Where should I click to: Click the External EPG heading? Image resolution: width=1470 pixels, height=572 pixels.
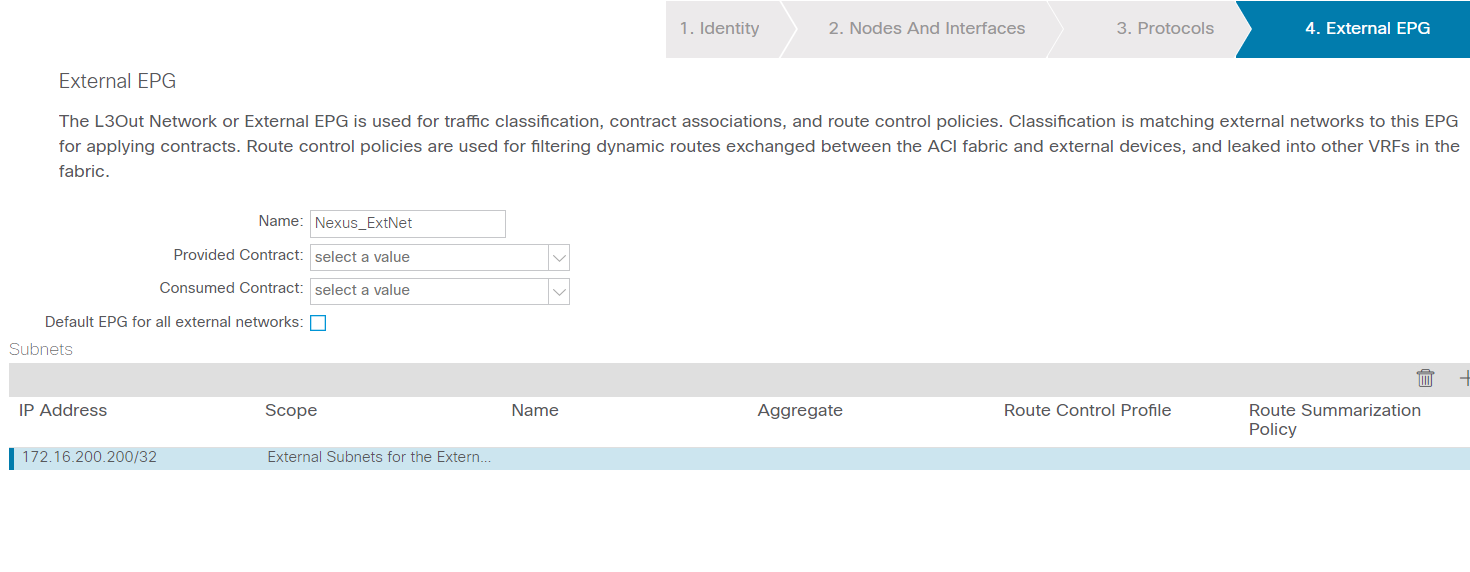click(118, 81)
